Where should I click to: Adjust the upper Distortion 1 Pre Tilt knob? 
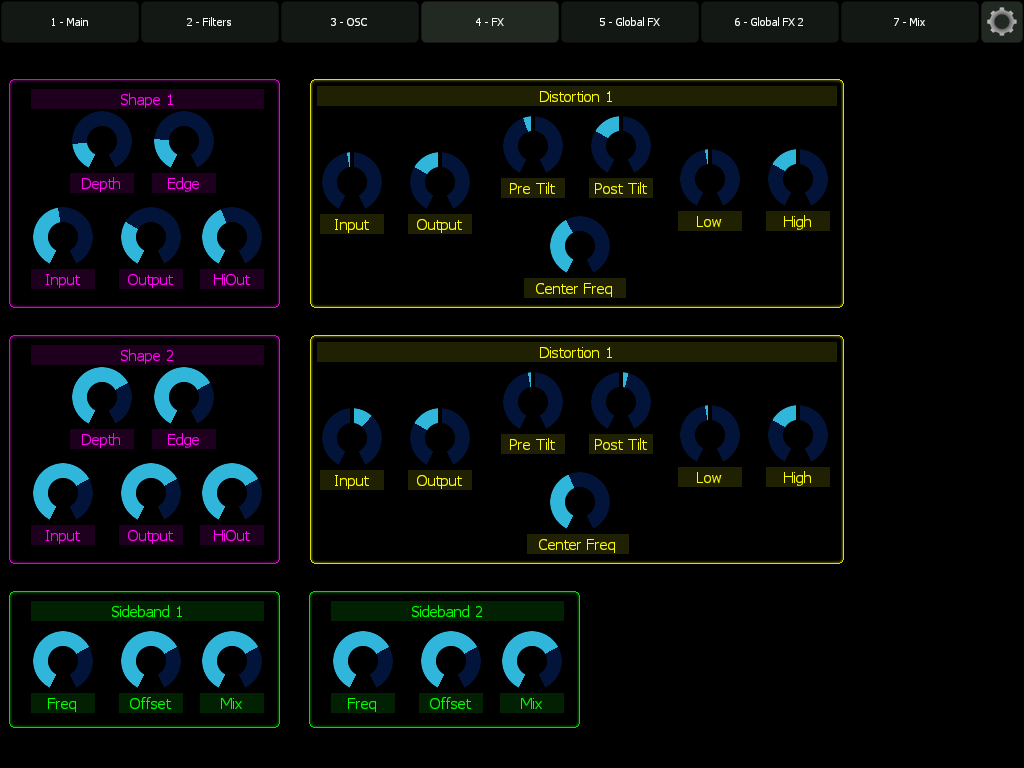[x=533, y=146]
